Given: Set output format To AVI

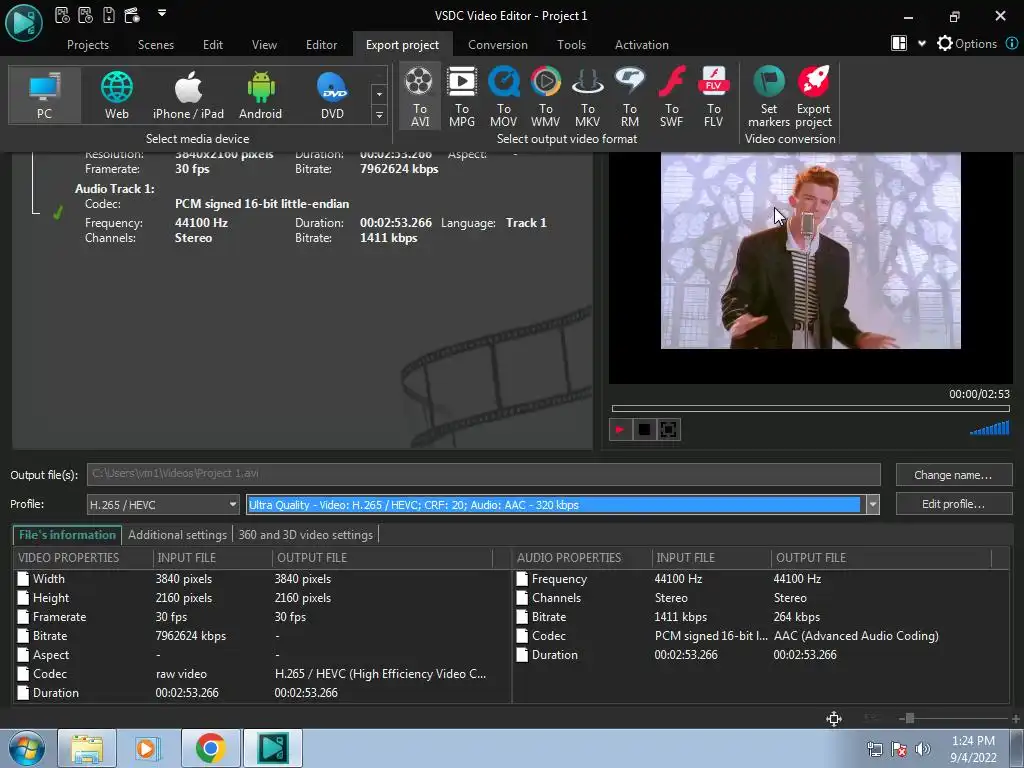Looking at the screenshot, I should (419, 97).
